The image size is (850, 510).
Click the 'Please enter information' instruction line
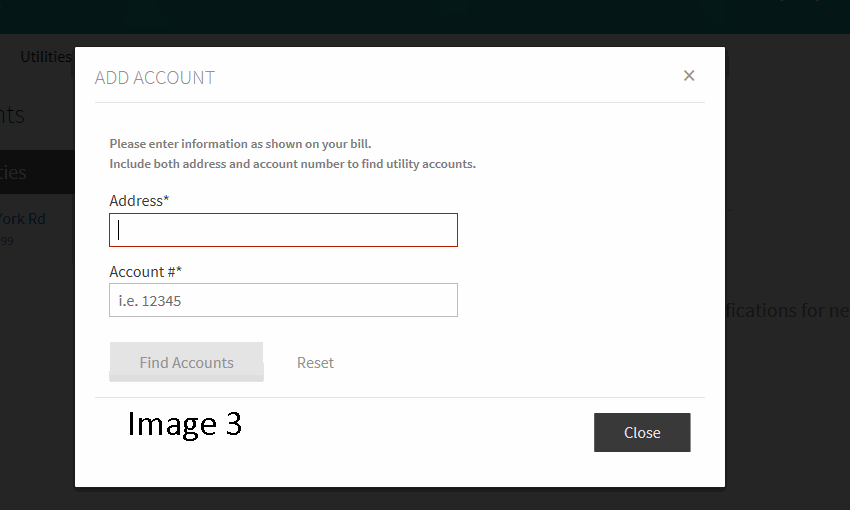pos(240,144)
